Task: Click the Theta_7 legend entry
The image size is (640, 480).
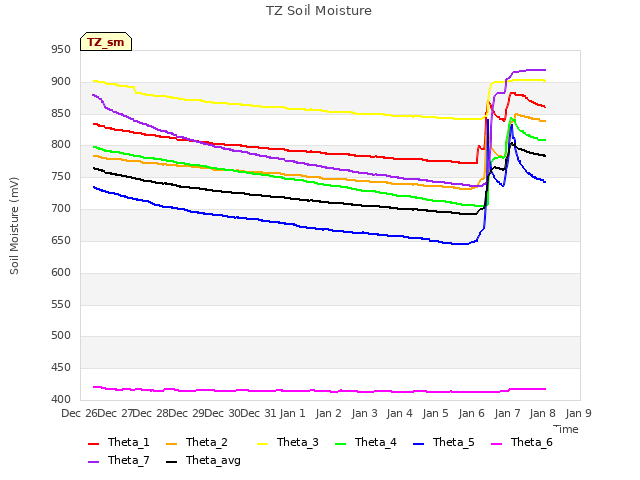Action: (x=119, y=460)
